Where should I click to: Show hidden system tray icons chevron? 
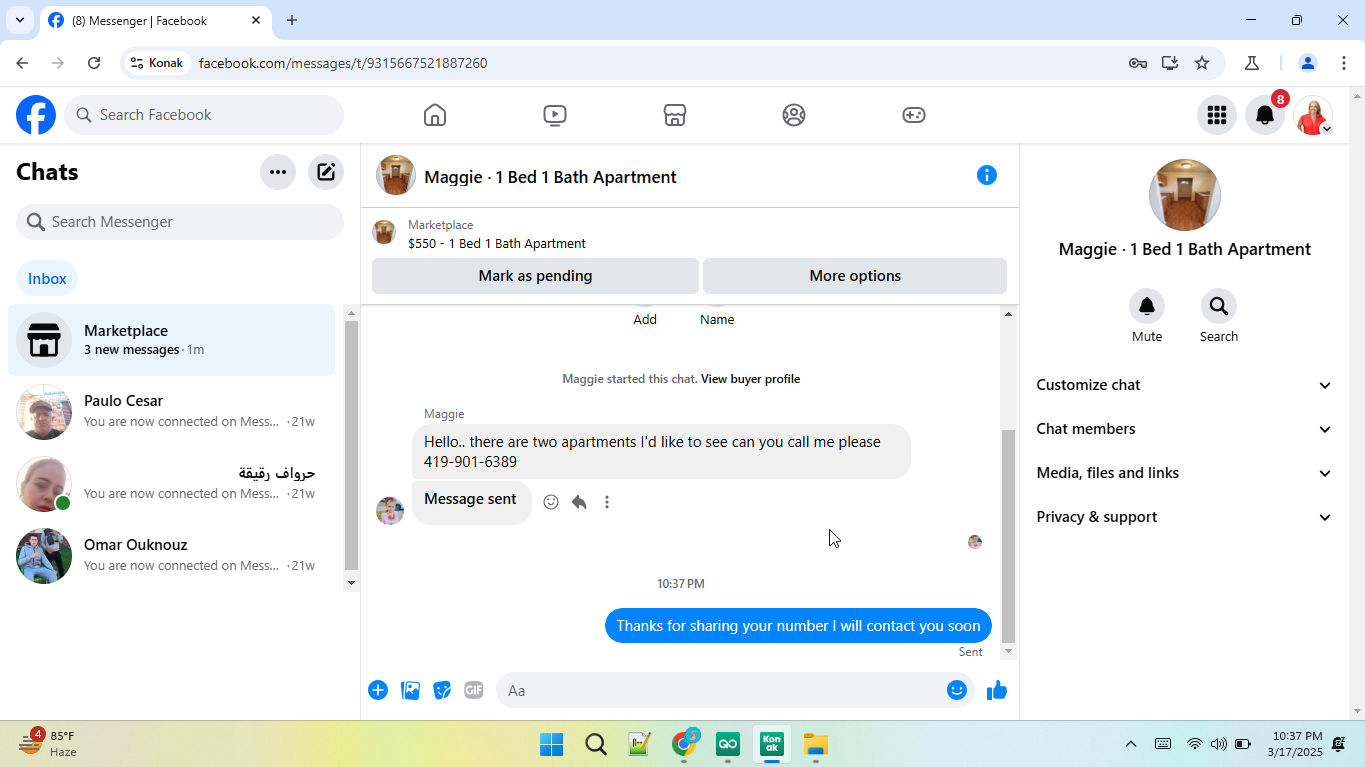point(1131,744)
